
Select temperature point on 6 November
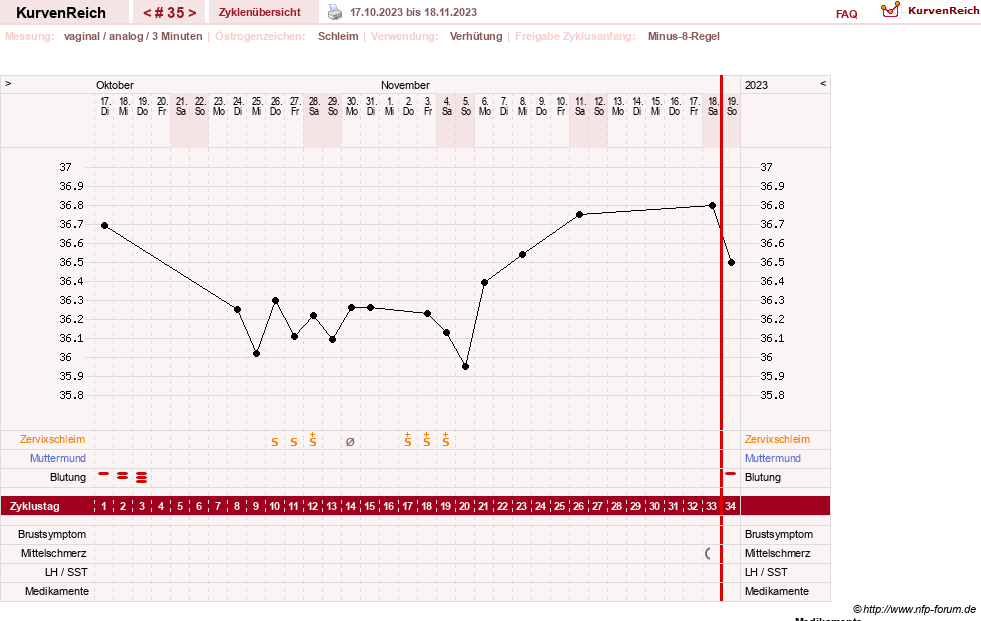click(484, 283)
